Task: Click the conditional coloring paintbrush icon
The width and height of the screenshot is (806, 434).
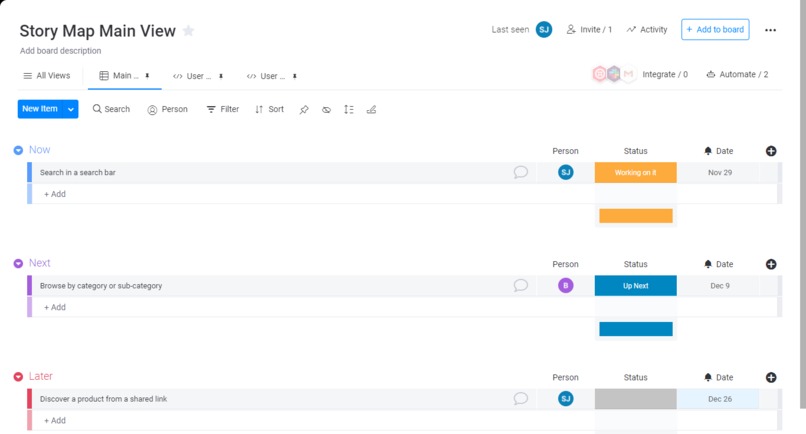Action: point(371,110)
